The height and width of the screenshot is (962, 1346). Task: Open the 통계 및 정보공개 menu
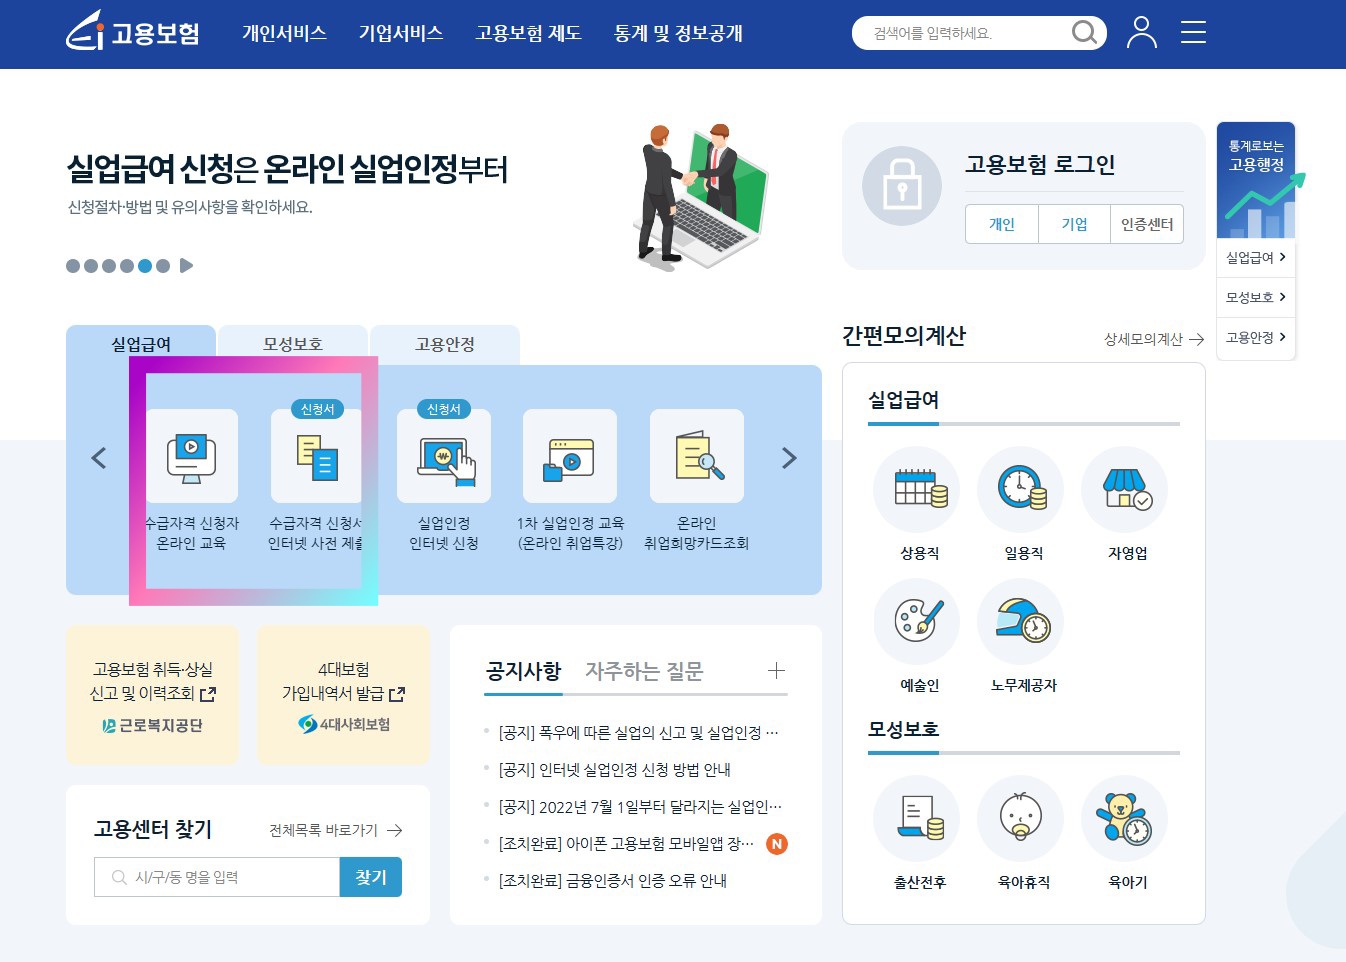click(678, 33)
